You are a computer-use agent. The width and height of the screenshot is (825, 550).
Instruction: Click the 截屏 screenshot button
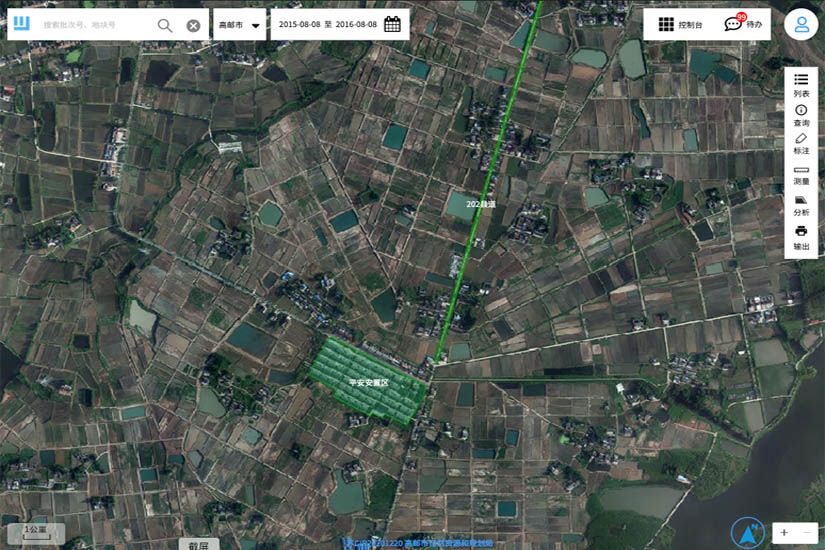pos(197,545)
